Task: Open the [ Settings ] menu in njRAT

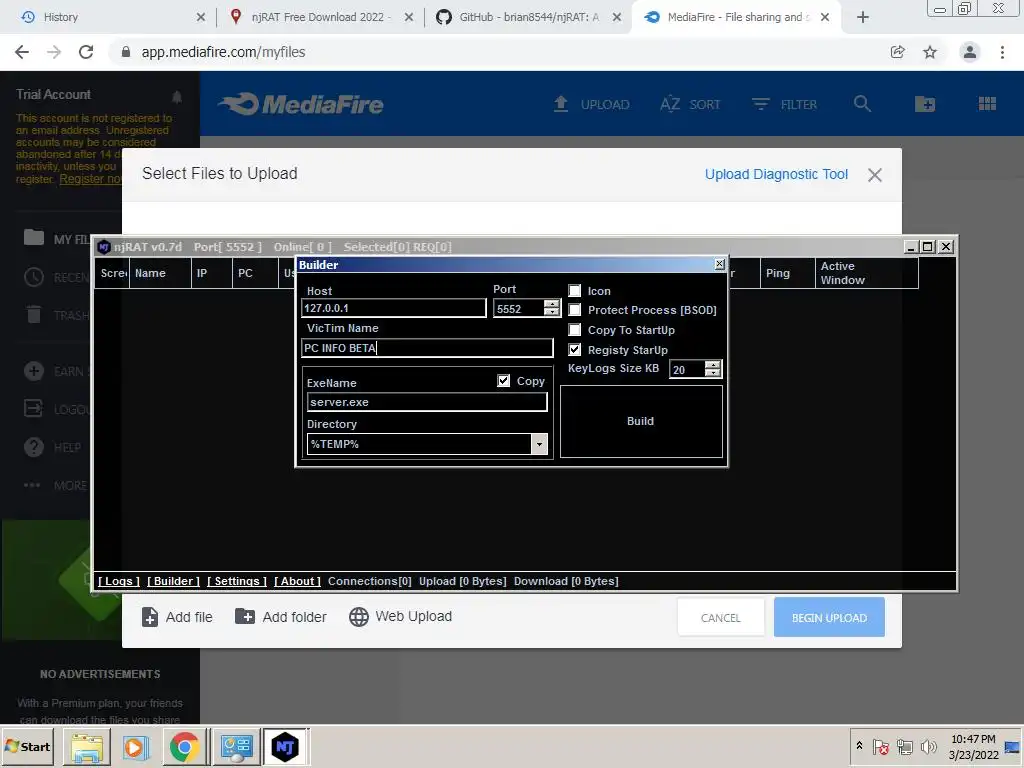Action: (237, 581)
